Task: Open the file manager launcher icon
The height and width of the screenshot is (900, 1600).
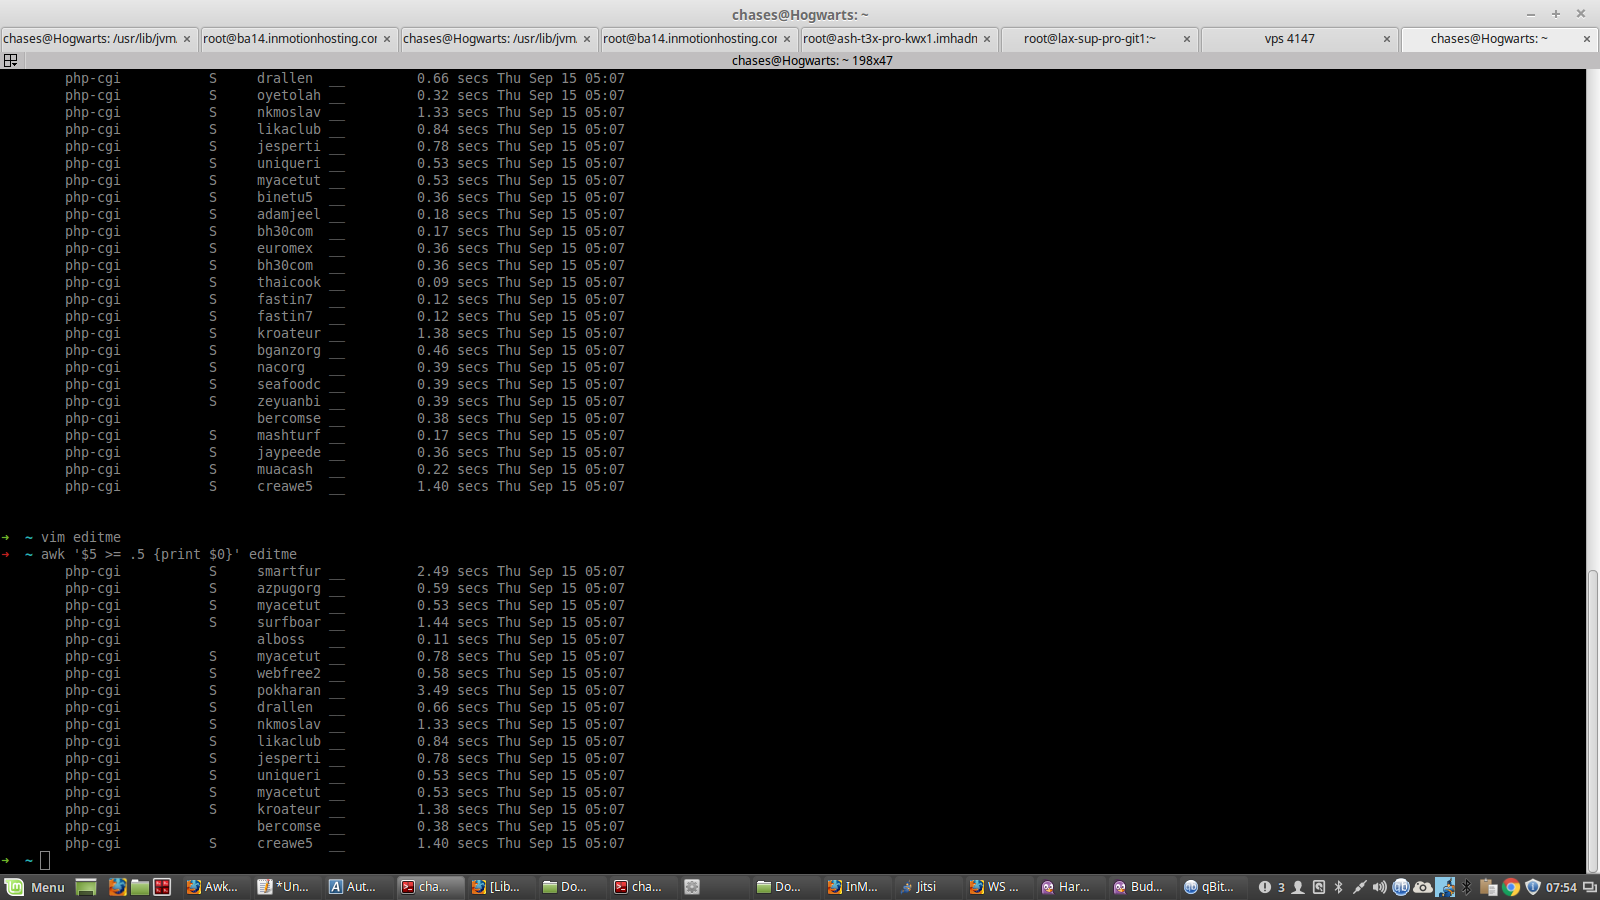Action: [x=140, y=887]
